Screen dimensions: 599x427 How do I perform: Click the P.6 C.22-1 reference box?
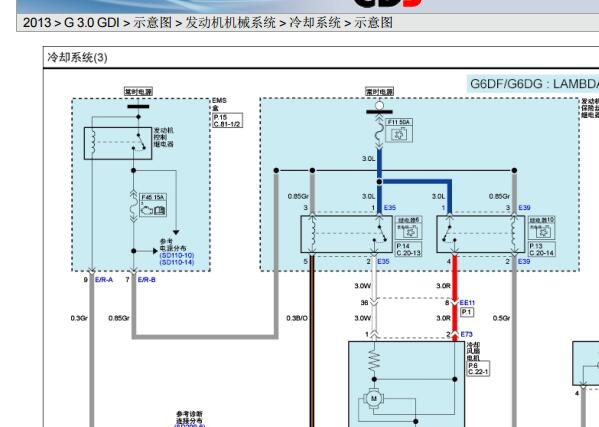(x=478, y=369)
